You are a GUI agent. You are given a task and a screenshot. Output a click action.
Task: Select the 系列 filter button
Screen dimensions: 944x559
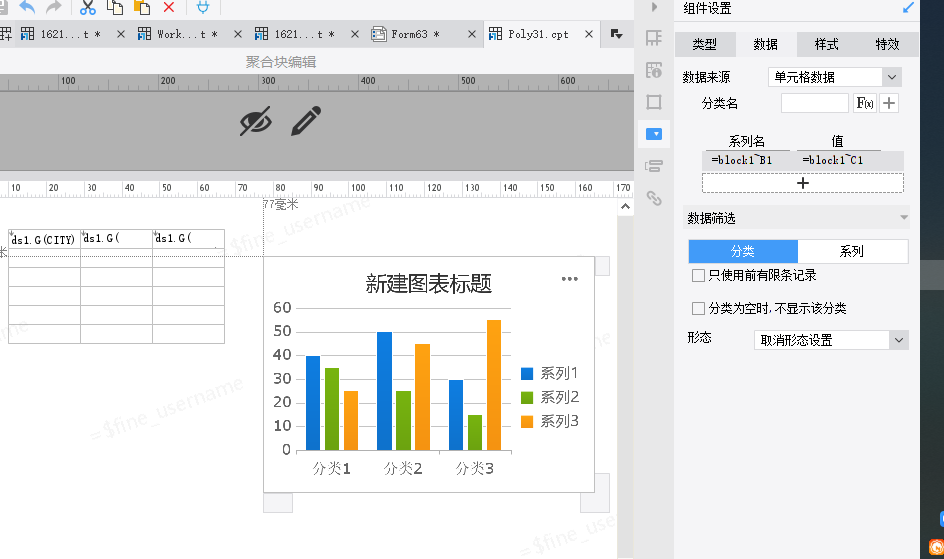(x=852, y=251)
